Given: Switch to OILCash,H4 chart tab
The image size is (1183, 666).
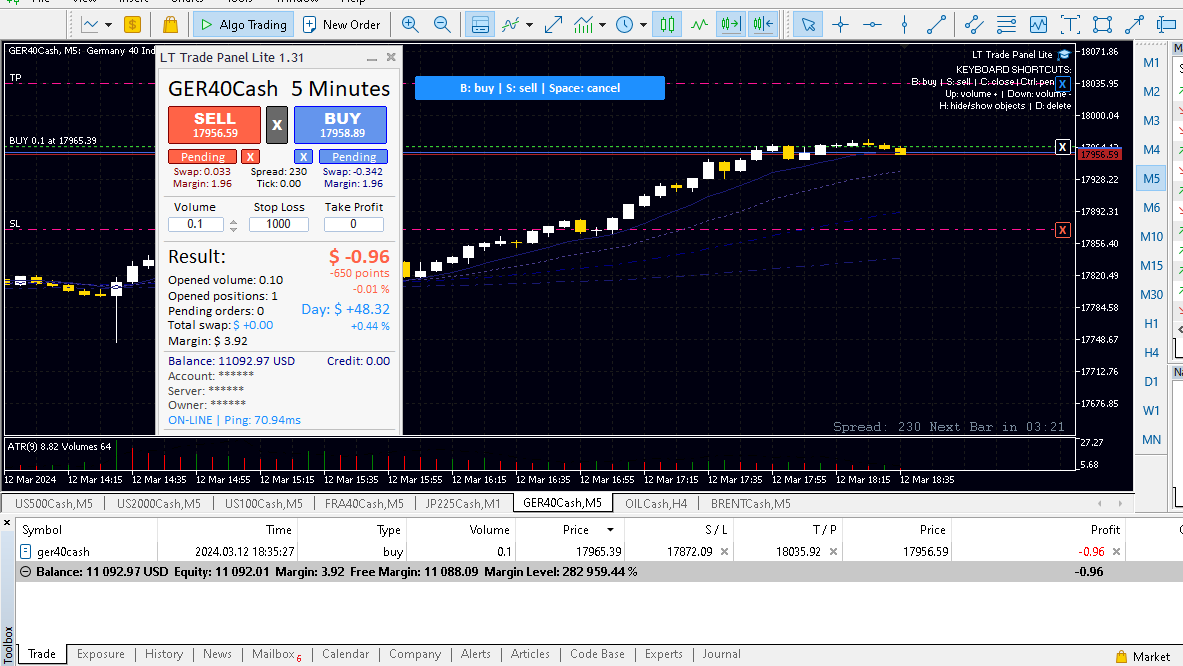Looking at the screenshot, I should 656,503.
